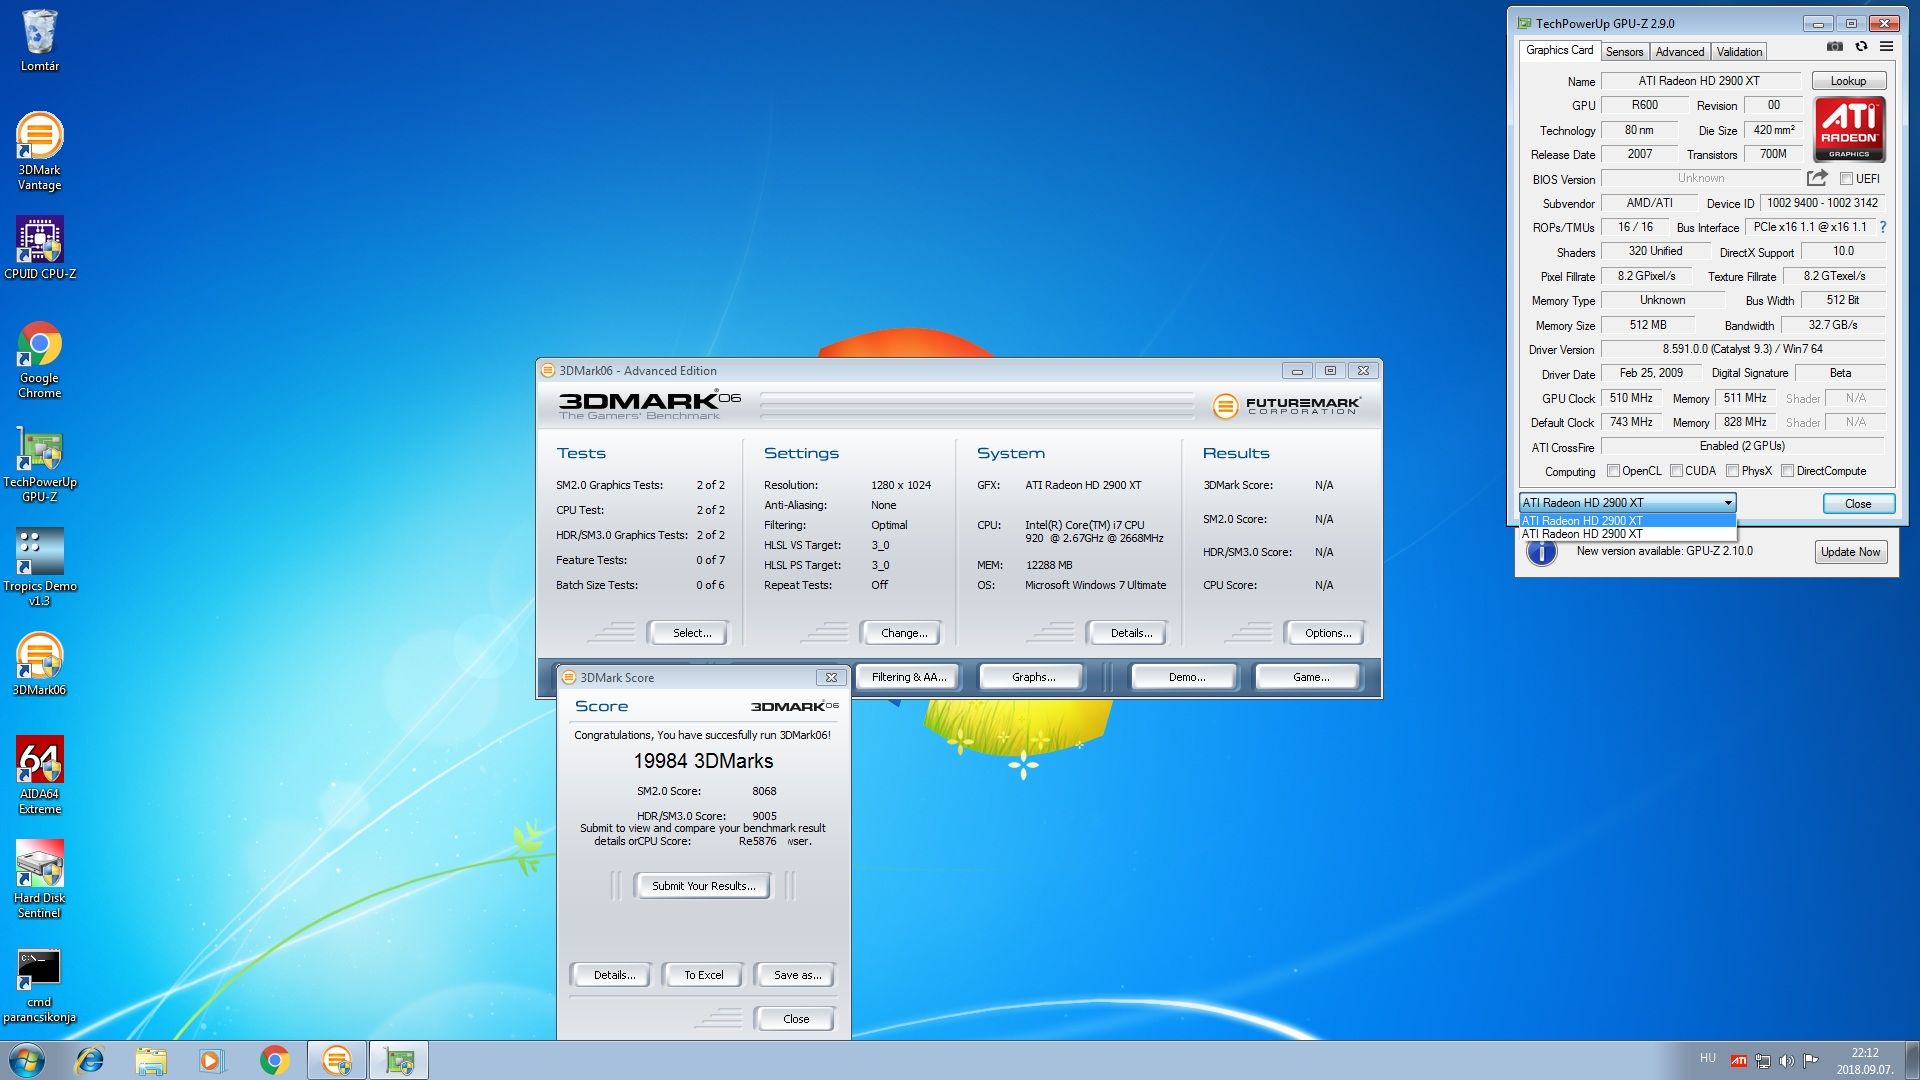Click the HU language indicator
This screenshot has width=1920, height=1080.
coord(1707,1058)
